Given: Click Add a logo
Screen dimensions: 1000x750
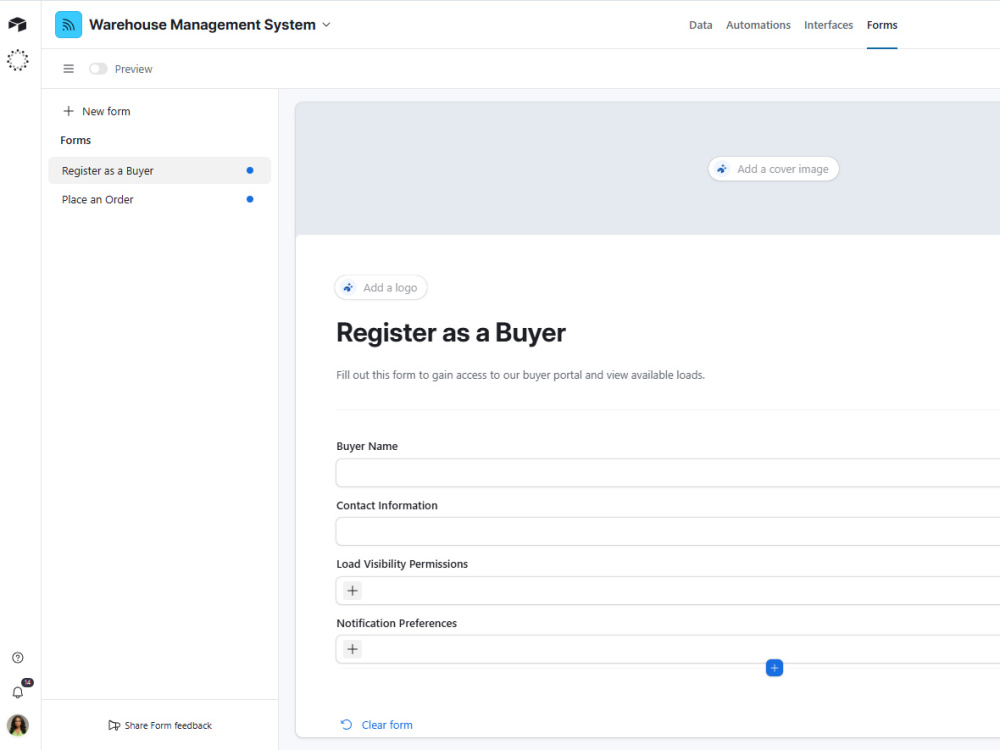Looking at the screenshot, I should click(381, 288).
